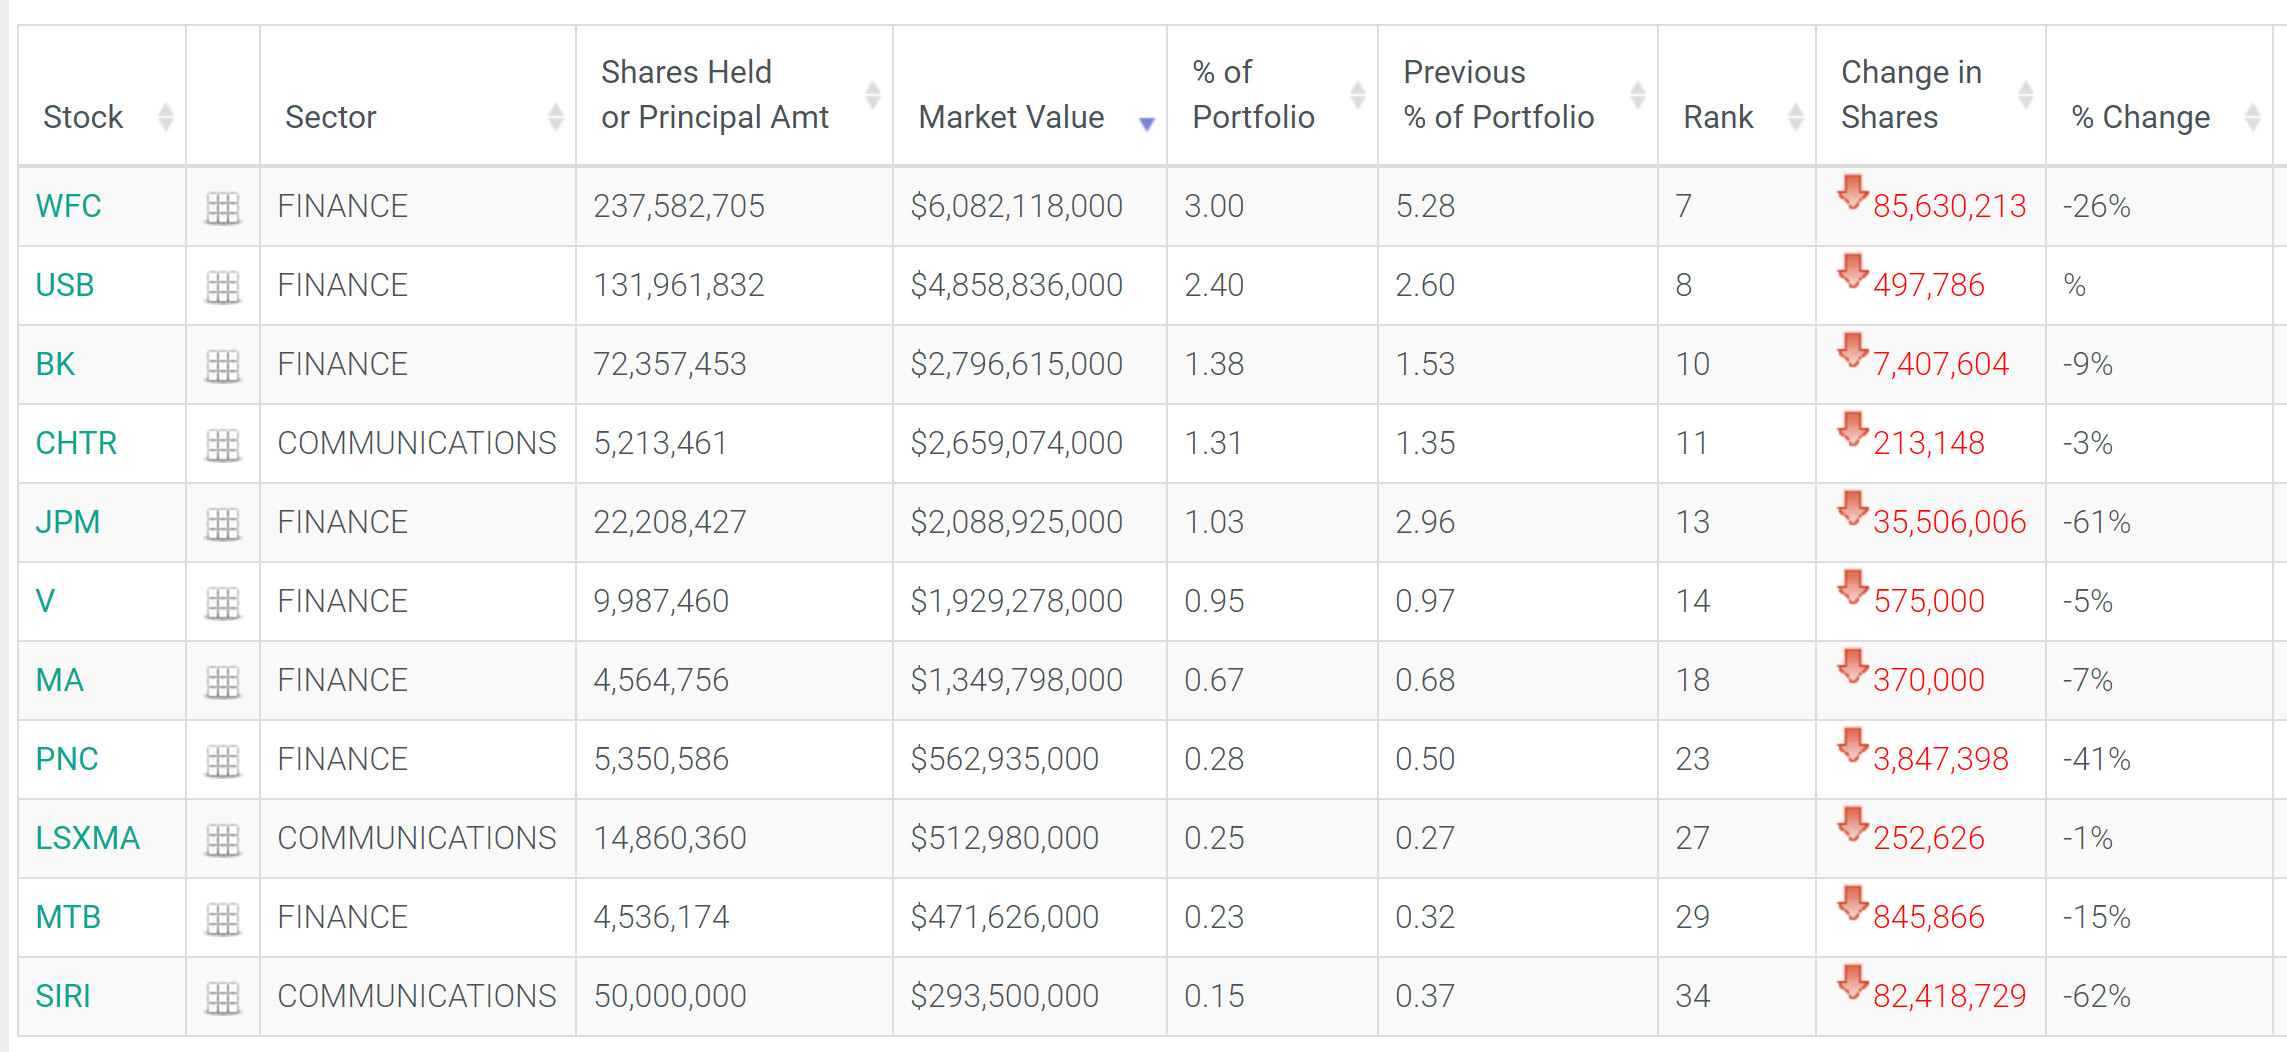
Task: Select the -61% change cell
Action: pos(2159,523)
